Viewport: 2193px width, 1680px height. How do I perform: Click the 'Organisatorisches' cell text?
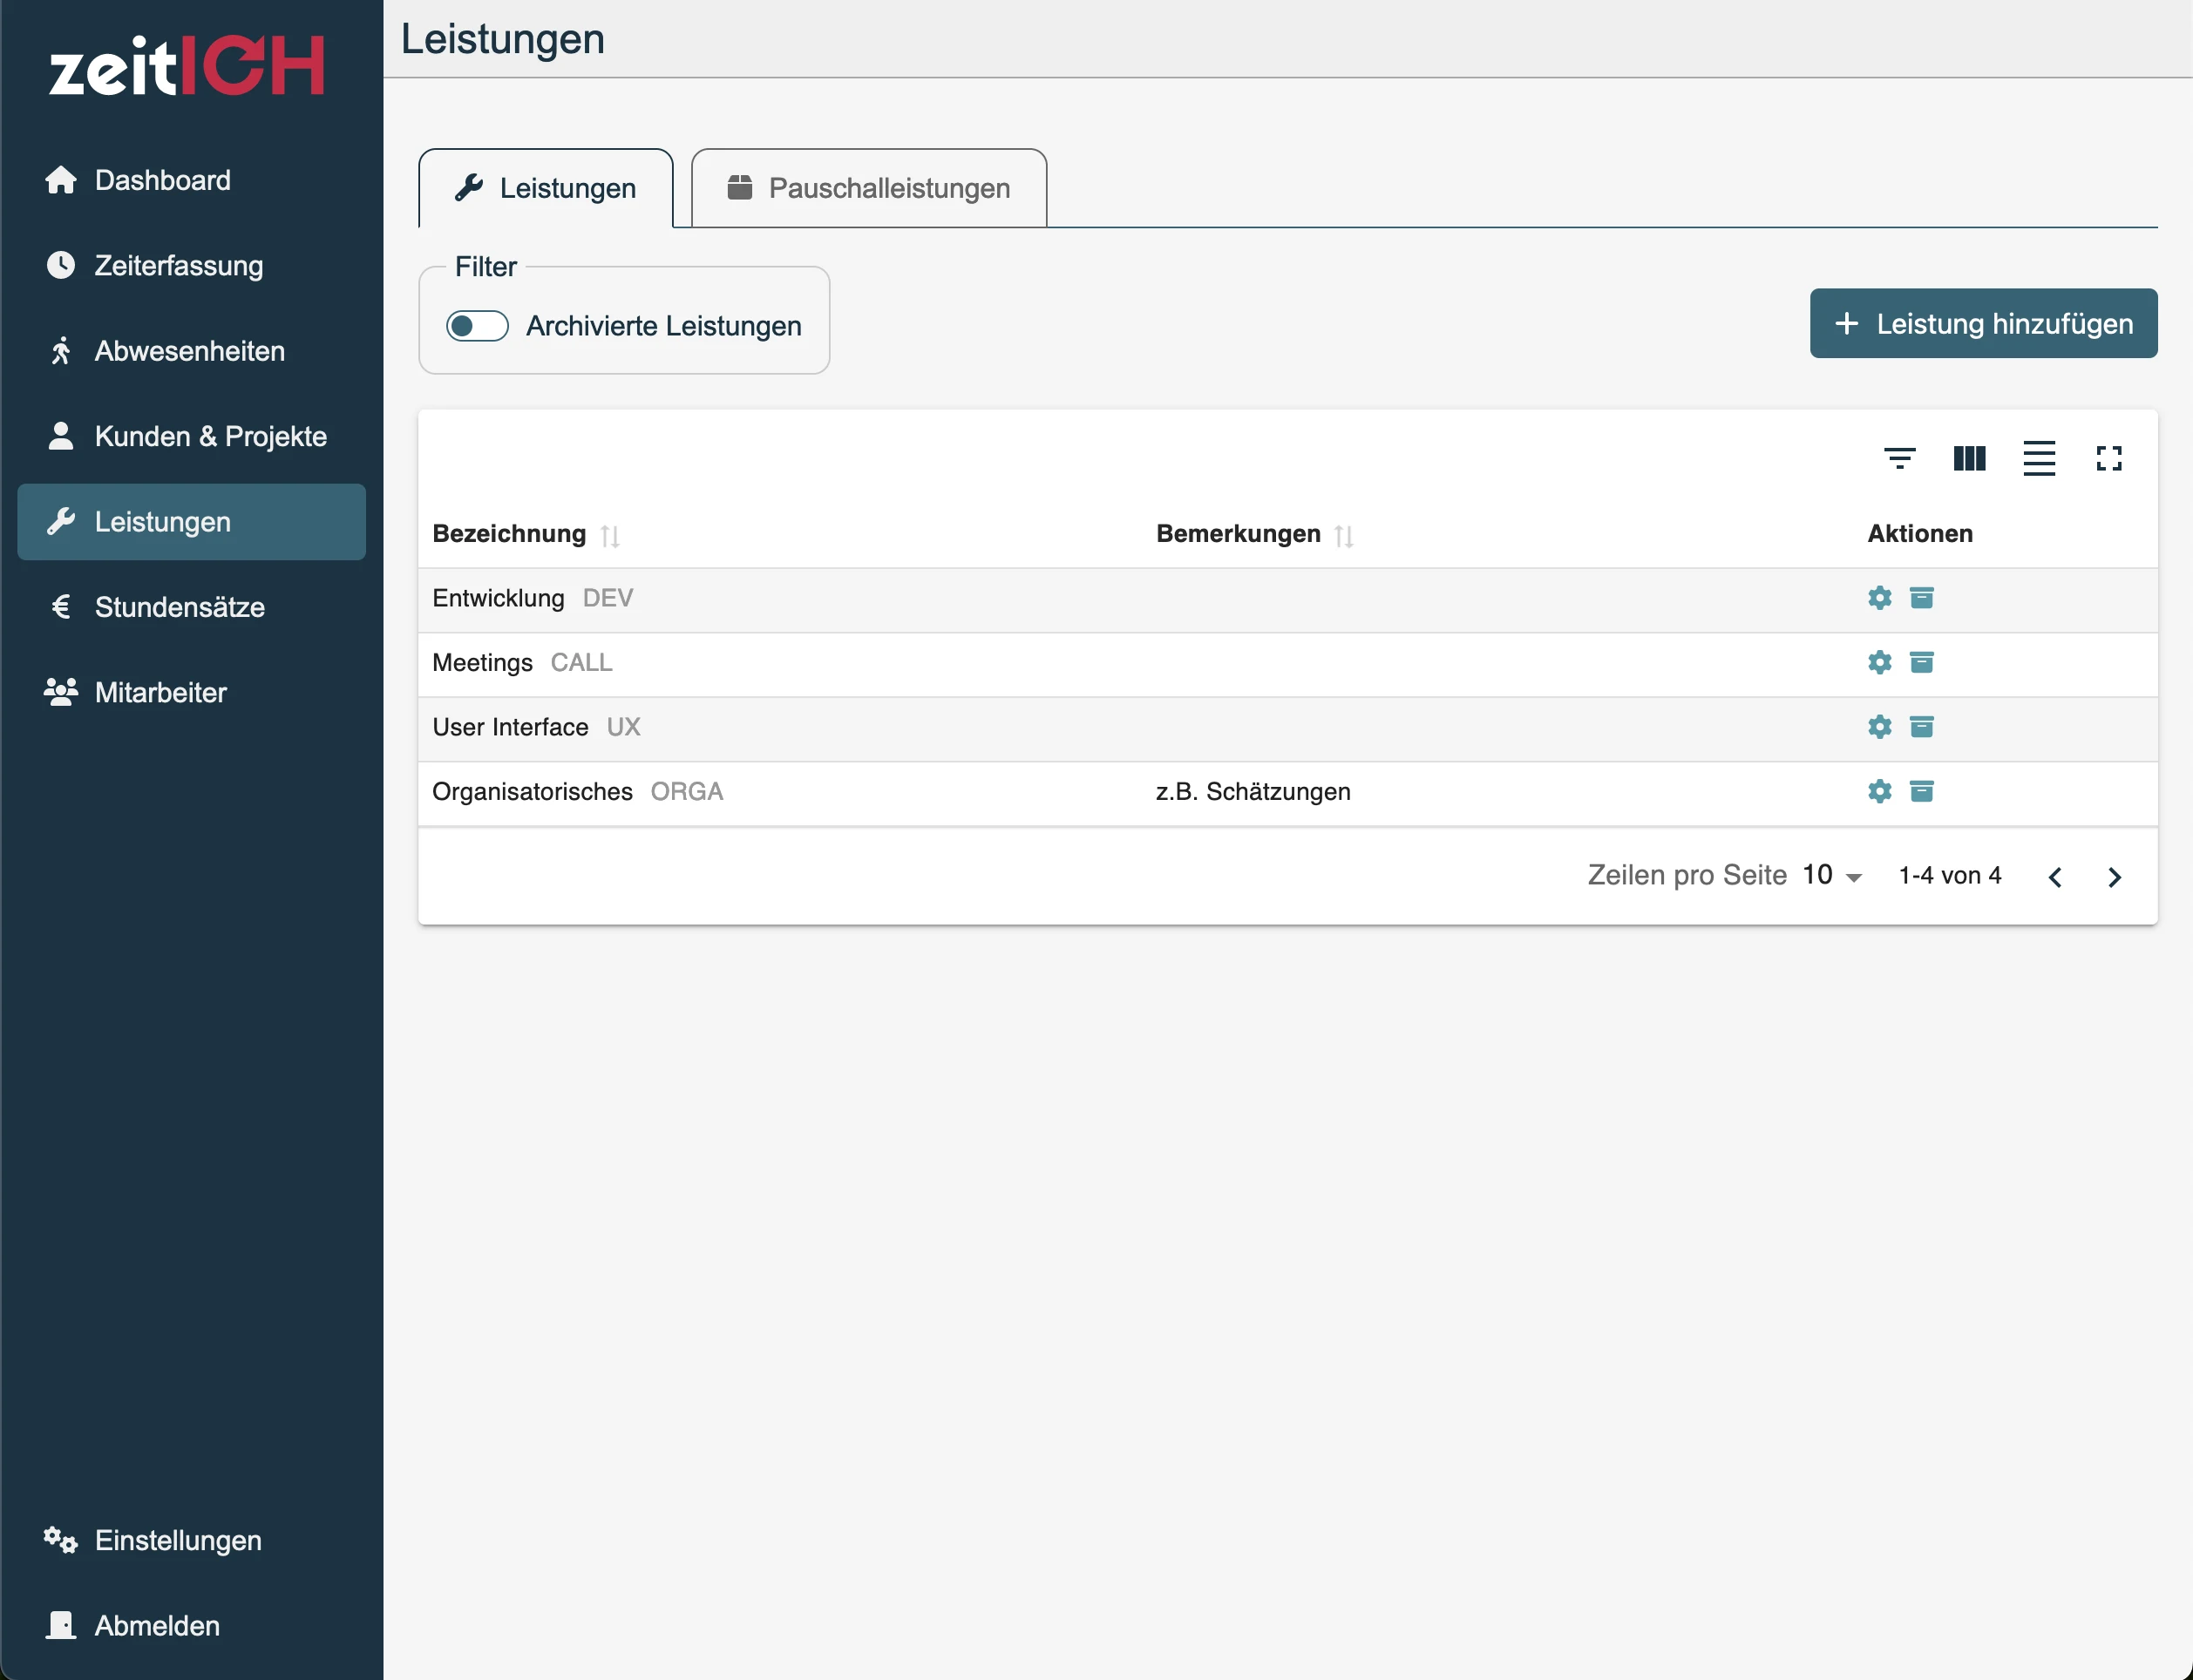(532, 791)
